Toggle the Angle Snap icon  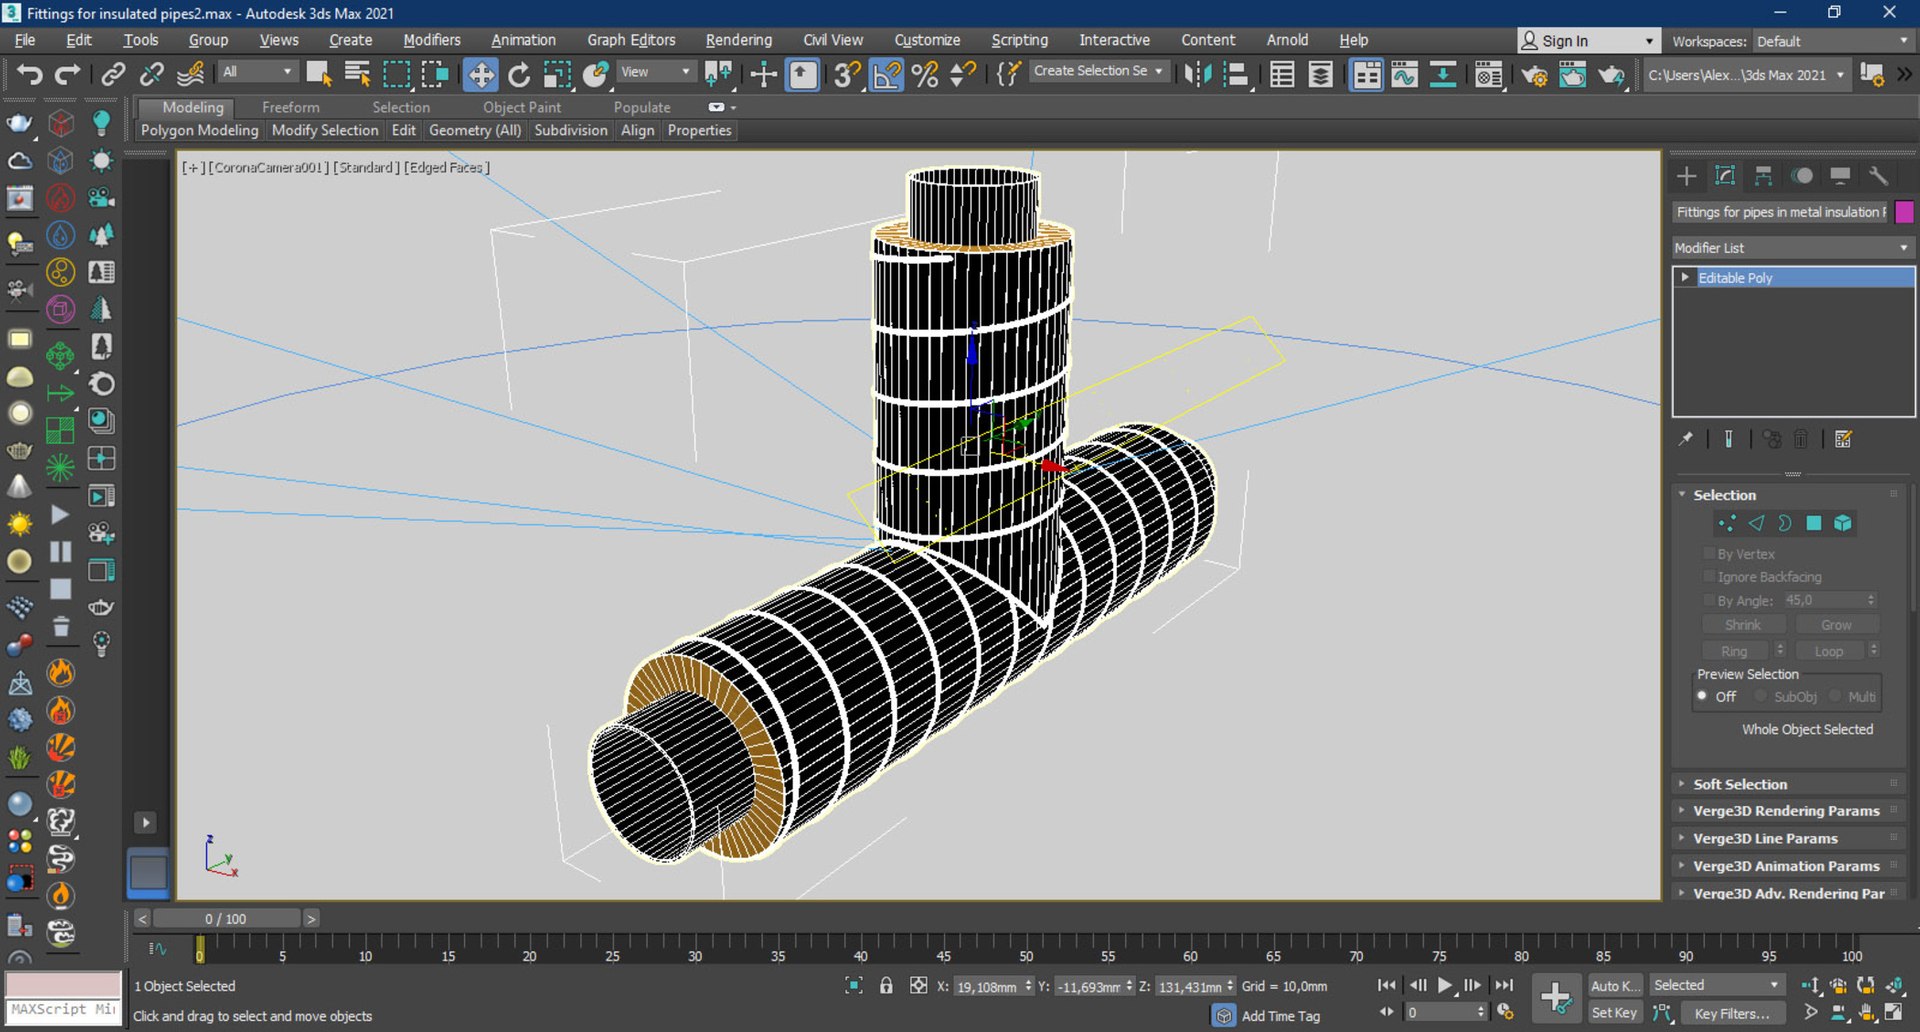[x=887, y=75]
